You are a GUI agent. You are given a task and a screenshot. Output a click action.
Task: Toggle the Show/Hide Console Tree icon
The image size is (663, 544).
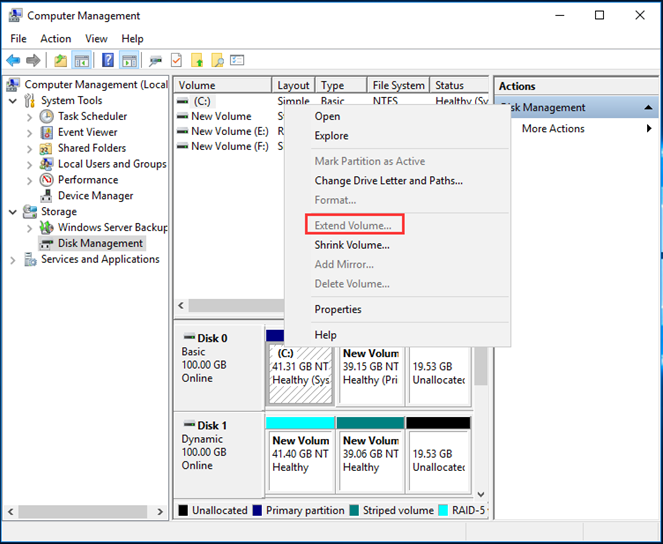tap(81, 60)
